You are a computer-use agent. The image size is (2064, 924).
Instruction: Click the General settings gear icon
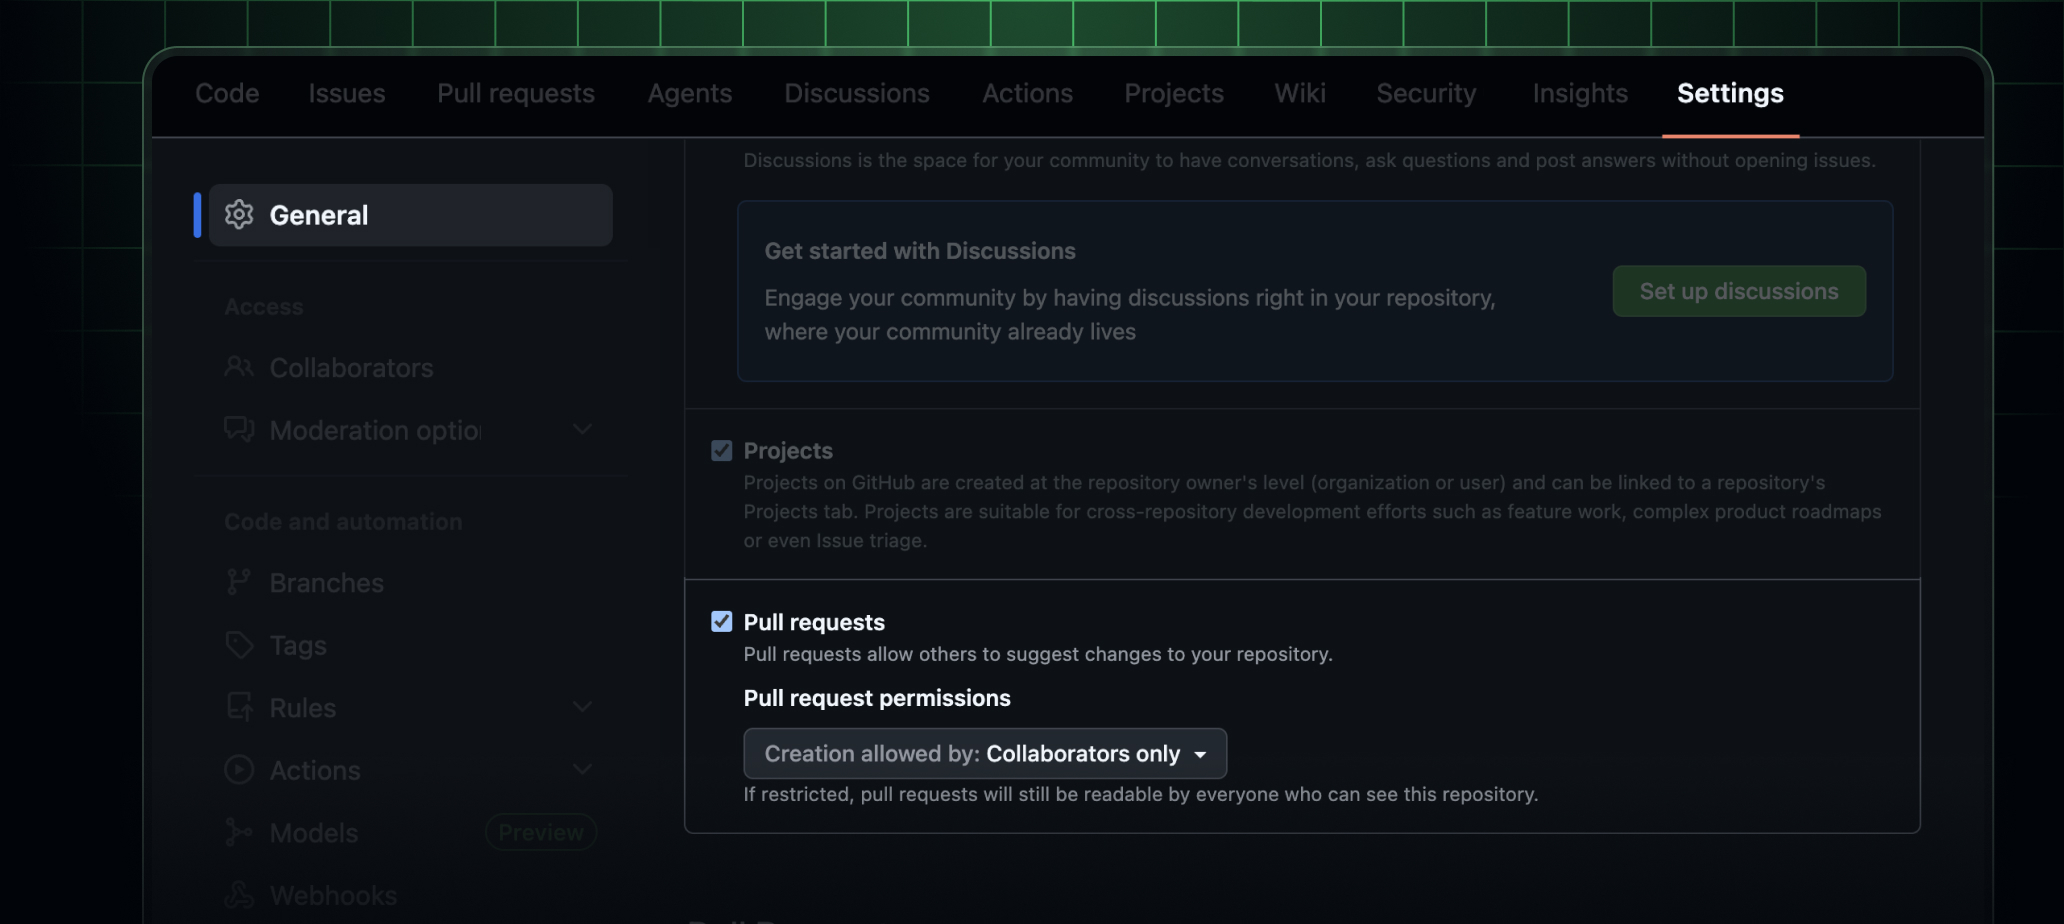pyautogui.click(x=239, y=214)
